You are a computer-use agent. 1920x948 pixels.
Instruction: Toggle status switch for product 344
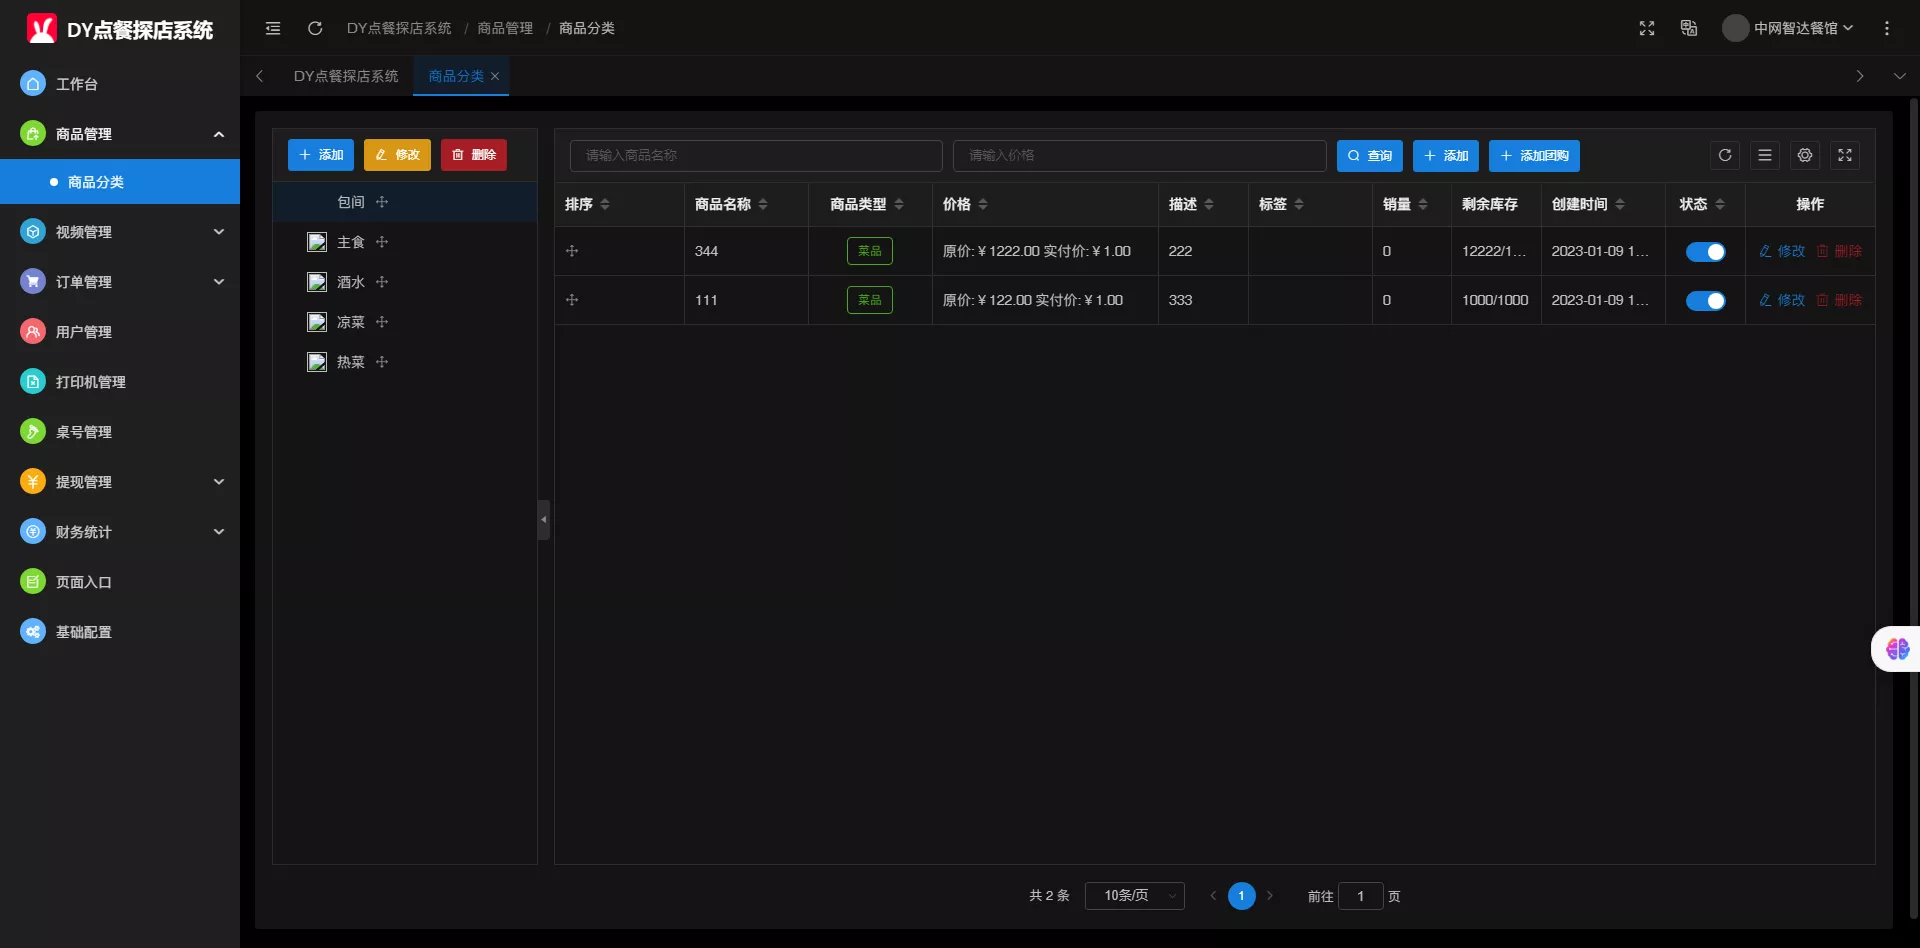coord(1705,252)
